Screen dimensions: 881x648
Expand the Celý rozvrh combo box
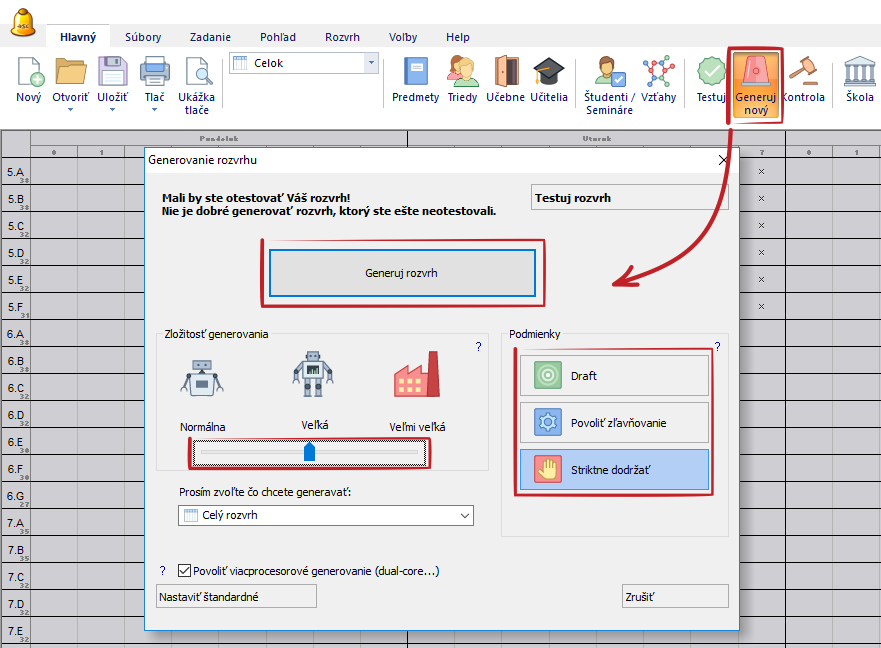point(464,515)
